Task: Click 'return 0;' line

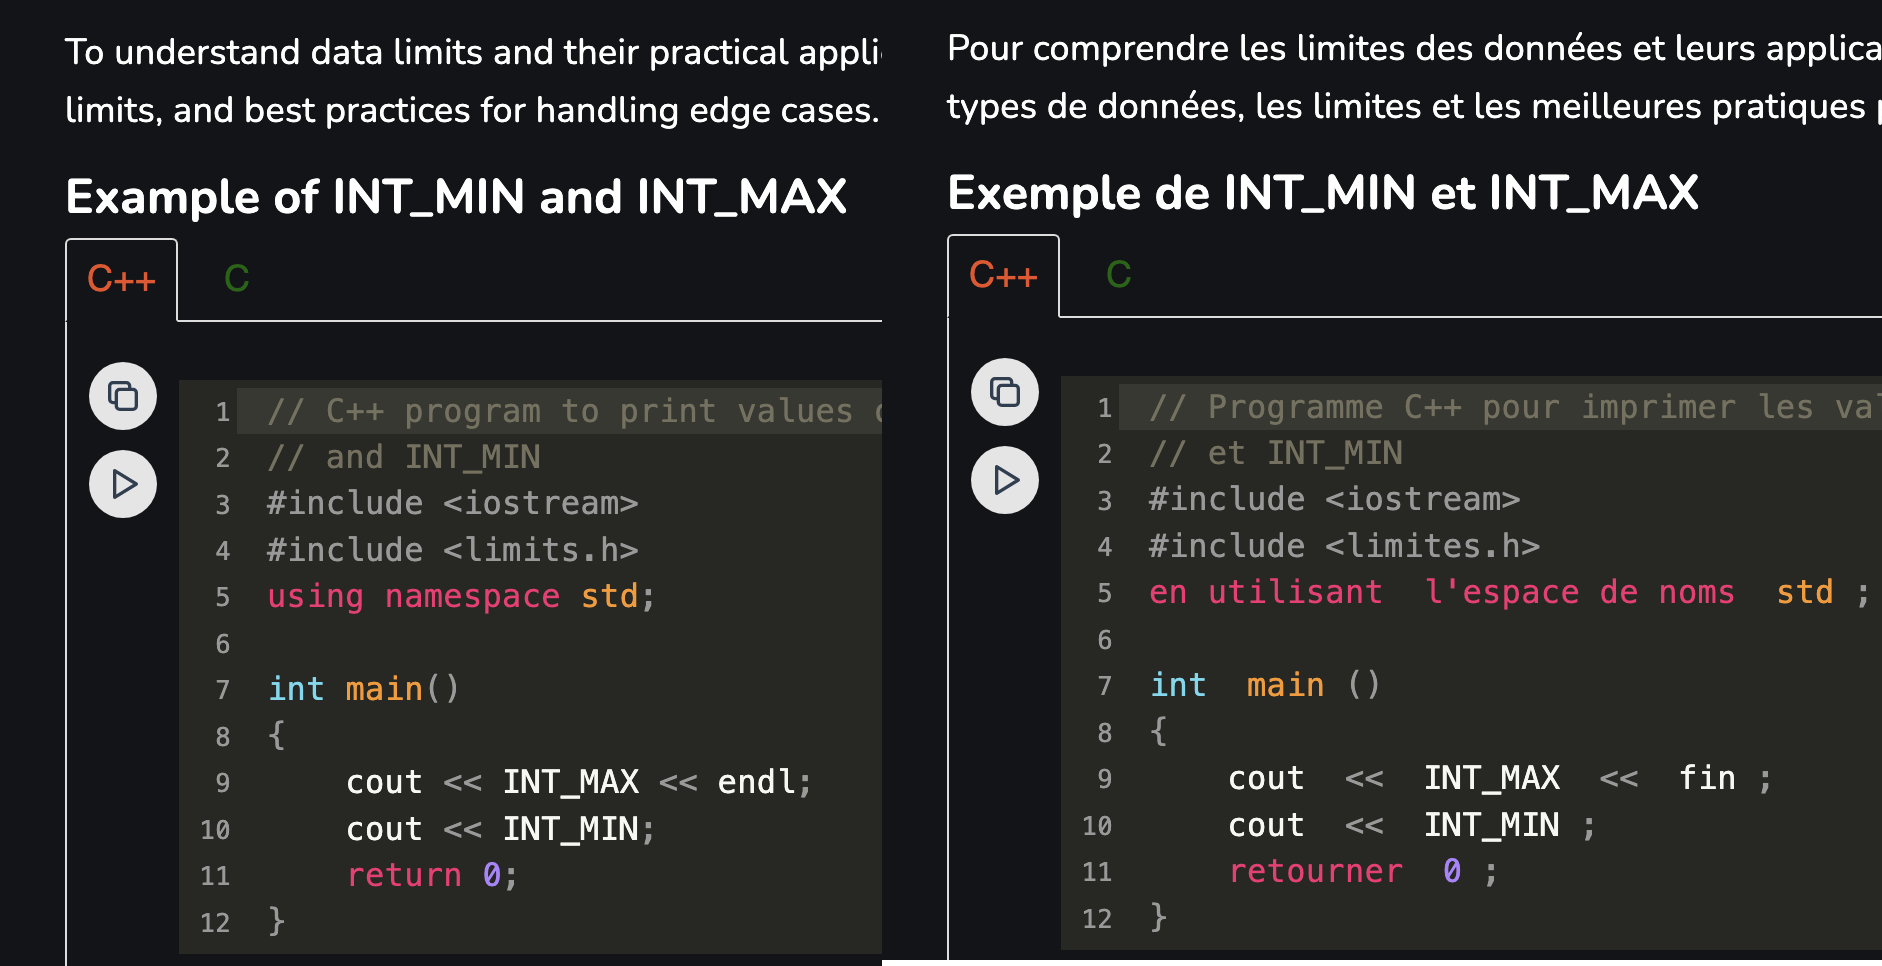Action: coord(432,875)
